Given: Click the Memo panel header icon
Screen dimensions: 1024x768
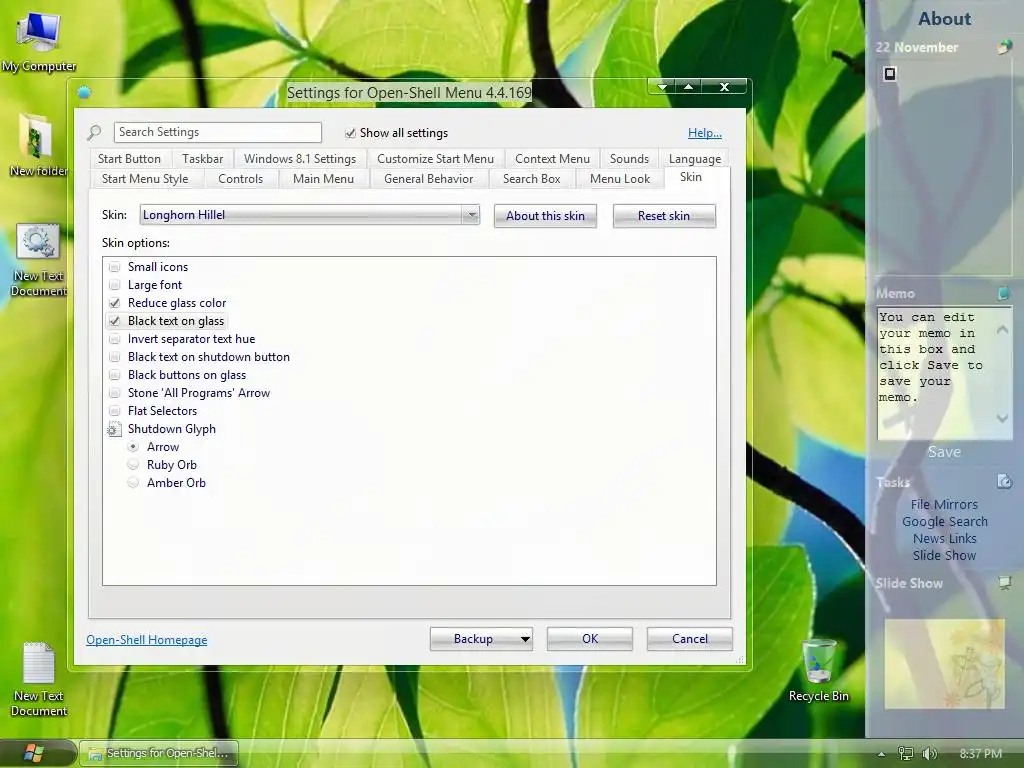Looking at the screenshot, I should 1004,293.
